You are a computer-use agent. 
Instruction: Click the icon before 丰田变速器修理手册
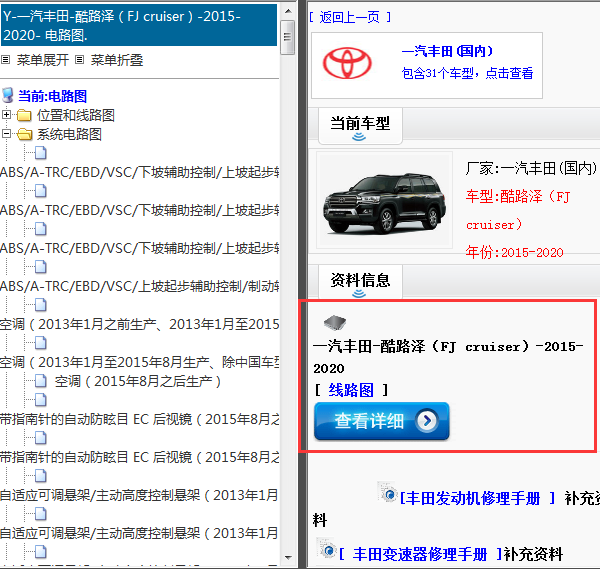(x=327, y=548)
